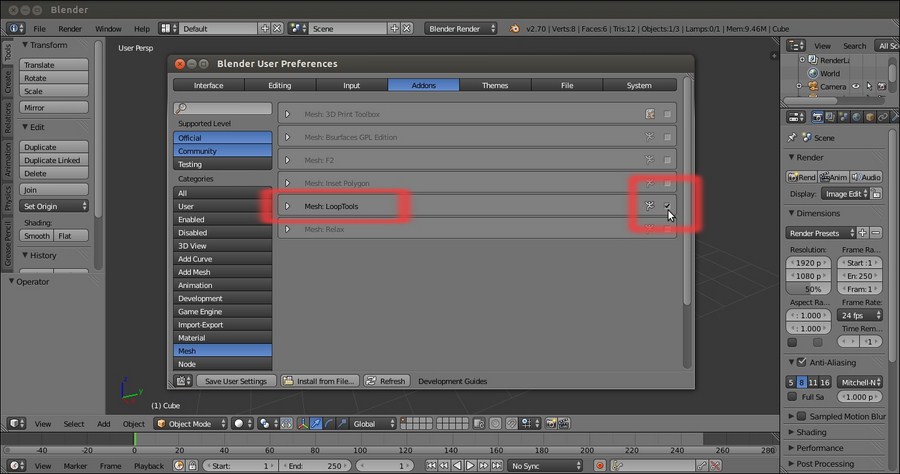Click Install from File button

(x=320, y=381)
